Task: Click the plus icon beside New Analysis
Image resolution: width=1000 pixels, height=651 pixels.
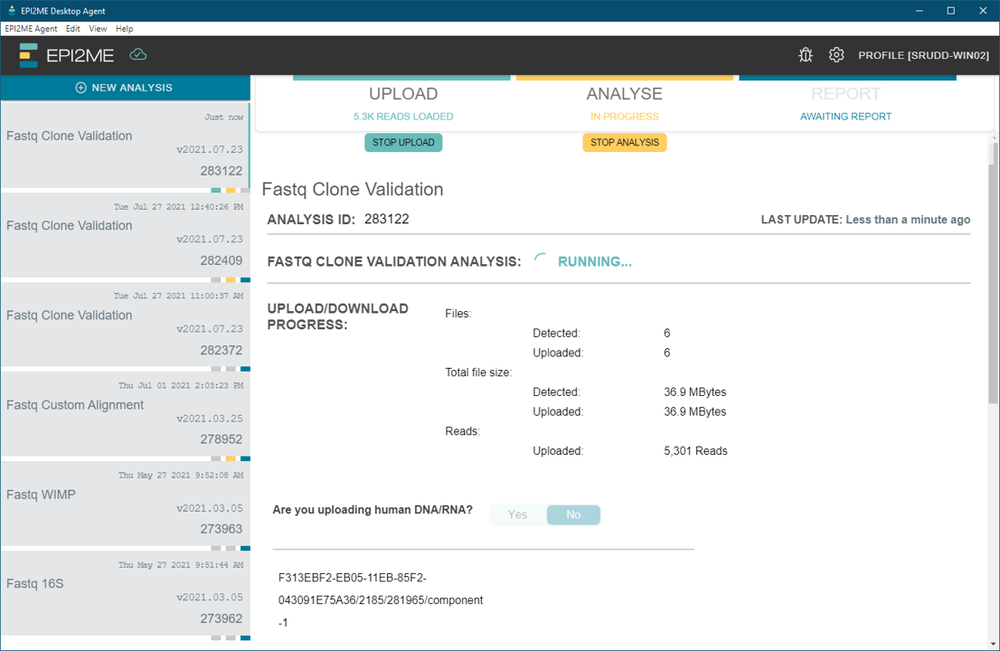Action: point(81,87)
